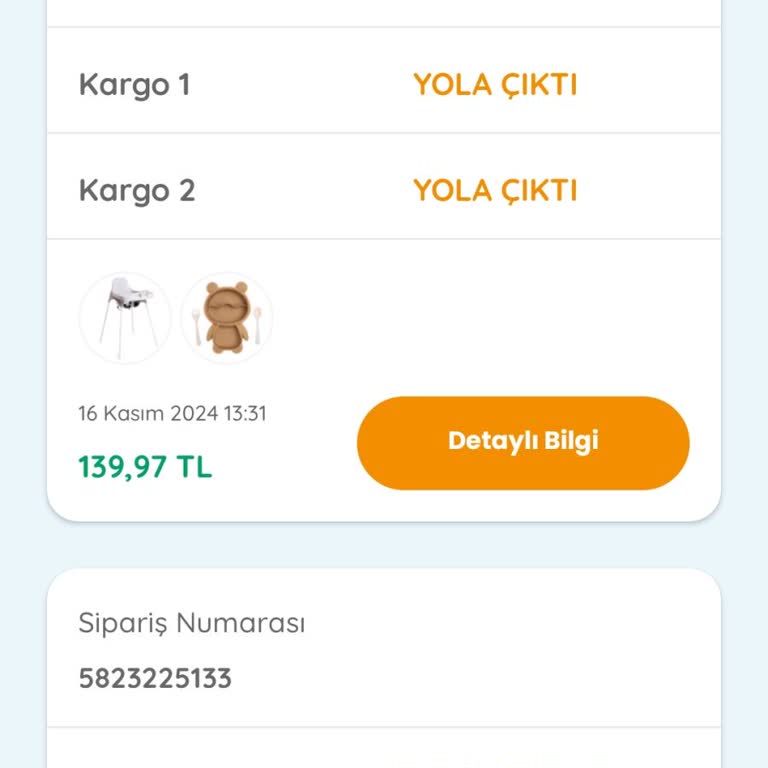Click the green 139,97 TL total price
The image size is (768, 768).
[145, 467]
